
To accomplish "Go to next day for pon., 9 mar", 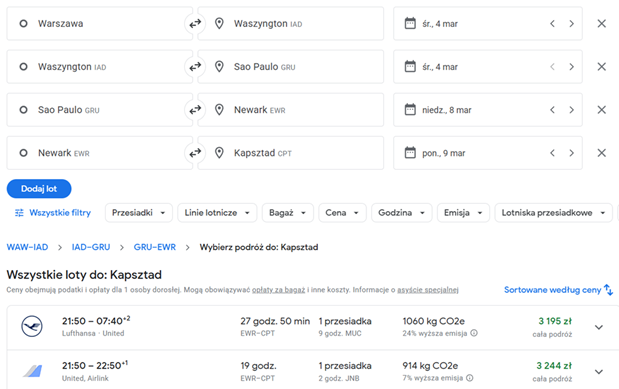I will [x=571, y=153].
